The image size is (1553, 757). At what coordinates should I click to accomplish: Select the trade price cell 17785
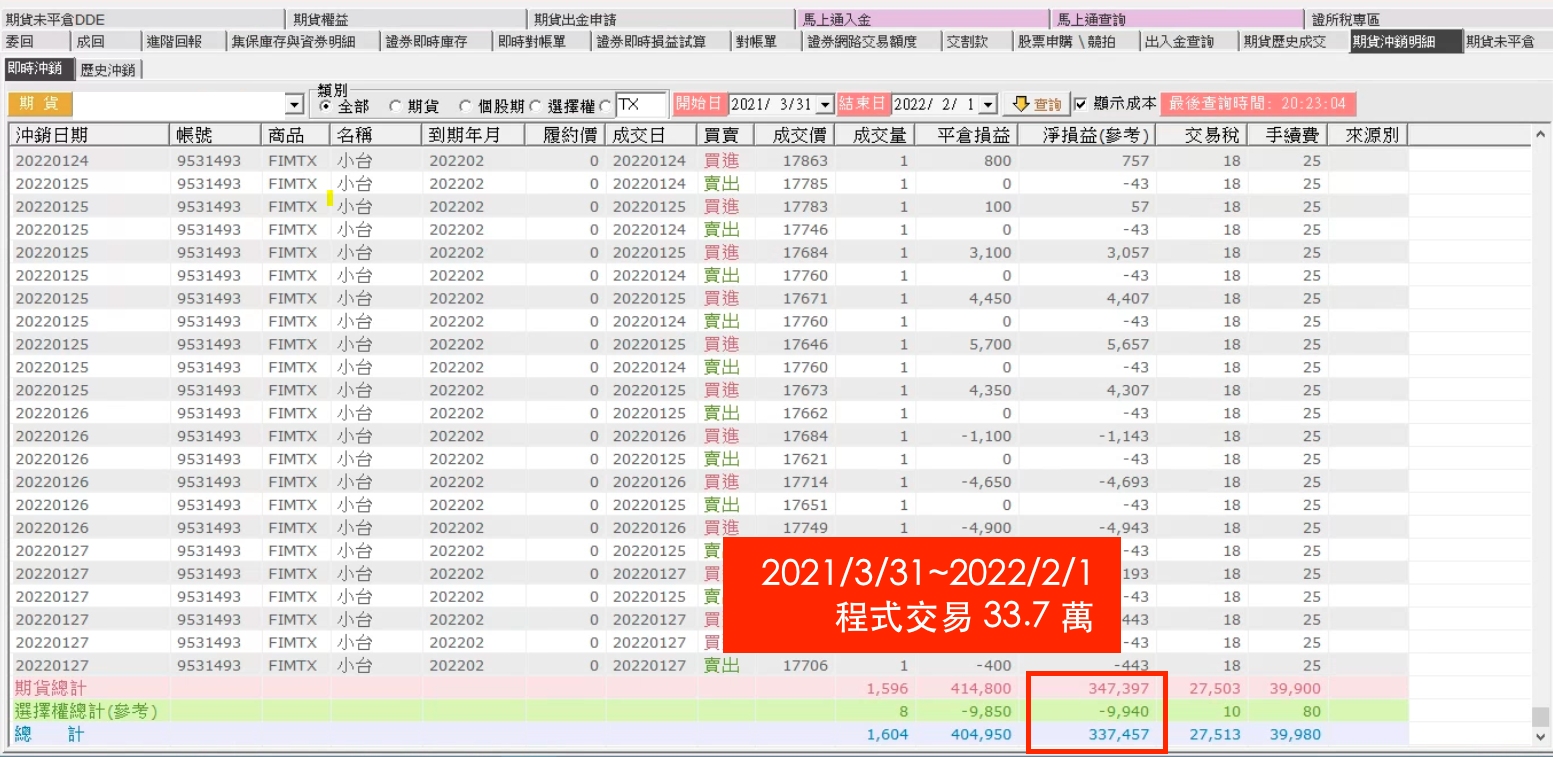805,184
